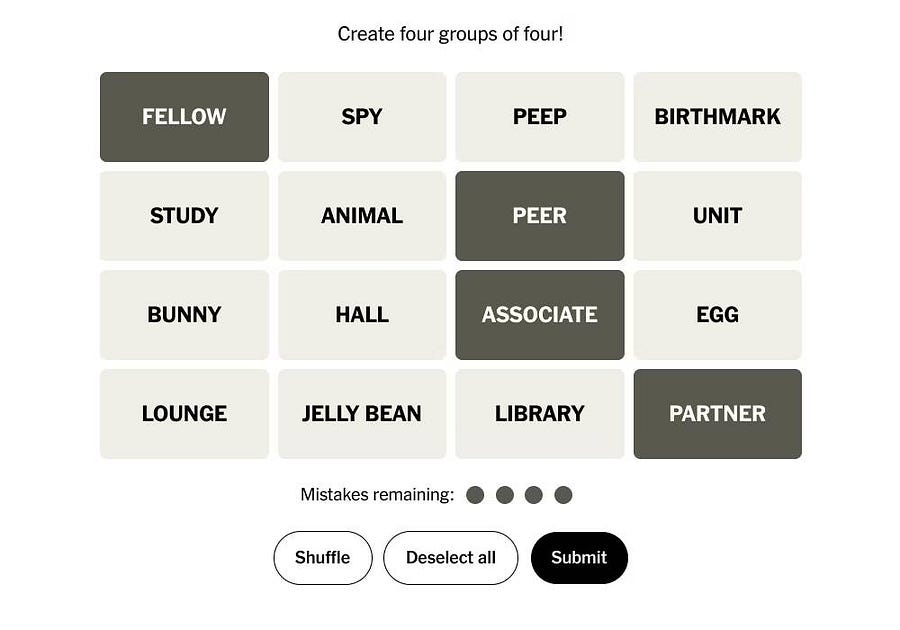Viewport: 900px width, 630px height.
Task: Select the BIRTHMARK word tile
Action: [x=717, y=117]
